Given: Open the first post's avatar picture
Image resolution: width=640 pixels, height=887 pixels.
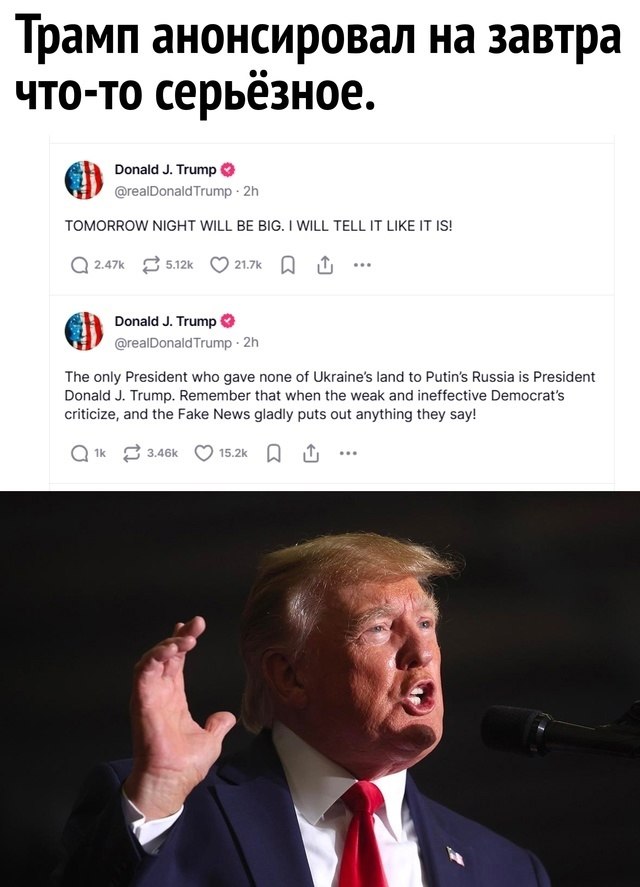Looking at the screenshot, I should point(84,180).
